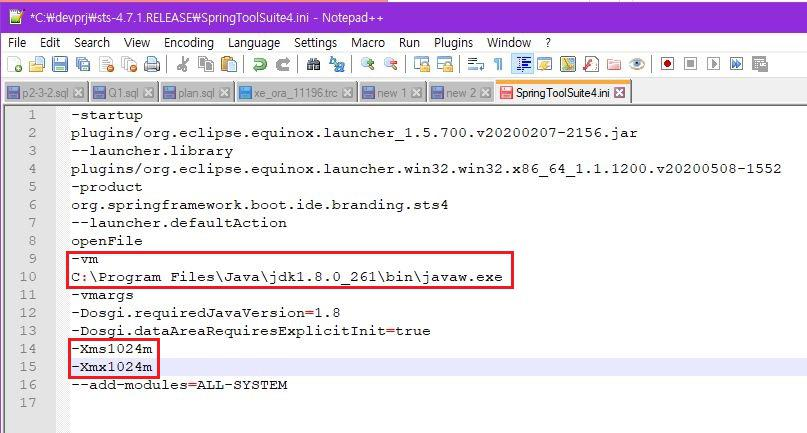
Task: Open the File menu
Action: (17, 43)
